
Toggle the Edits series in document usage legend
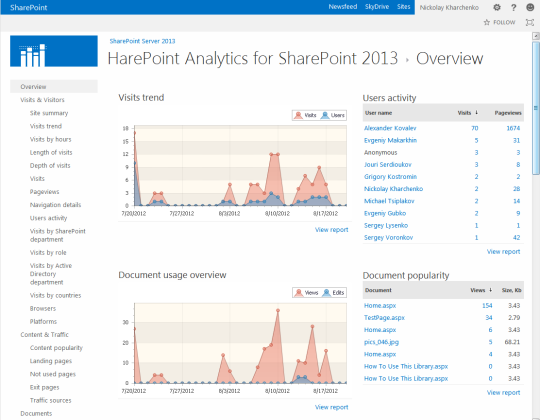click(x=333, y=293)
